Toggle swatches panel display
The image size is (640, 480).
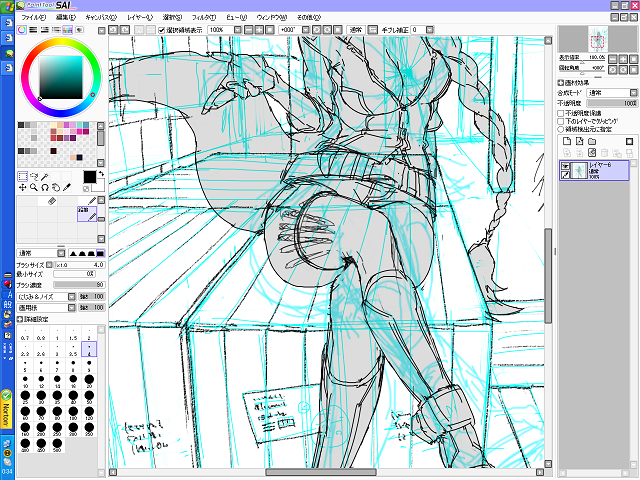click(x=67, y=30)
